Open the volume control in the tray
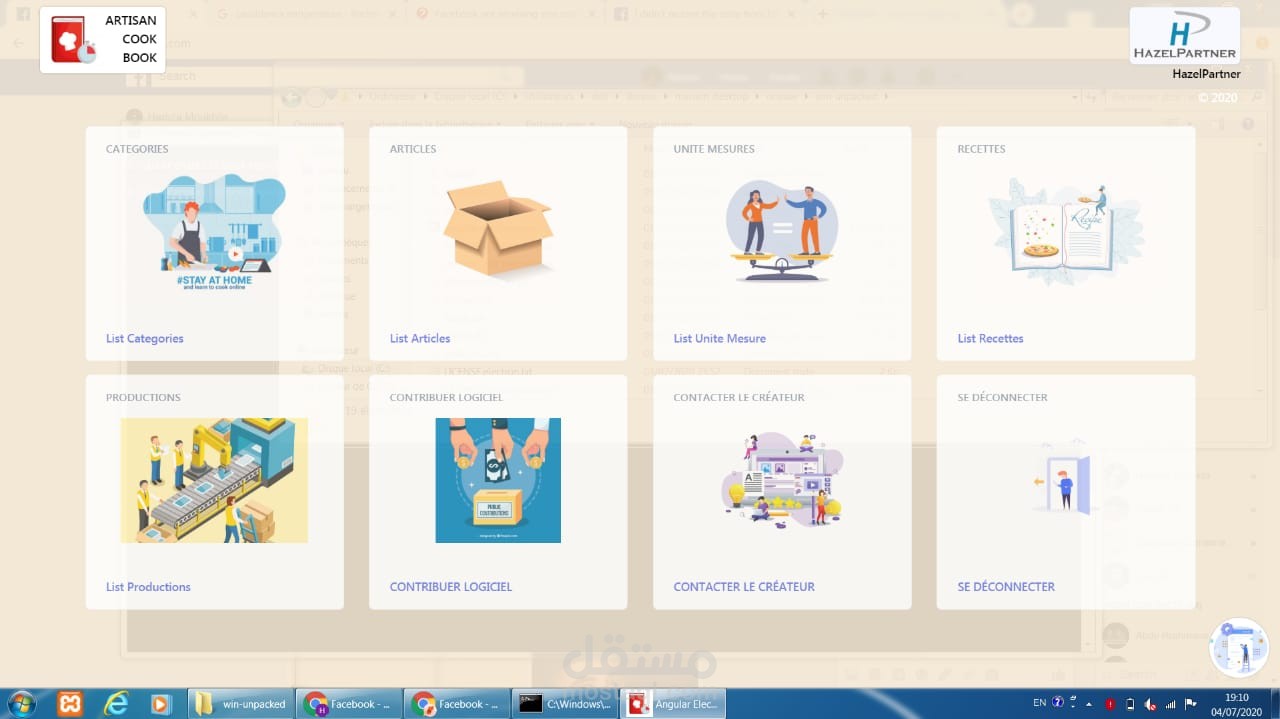The height and width of the screenshot is (719, 1280). coord(1150,704)
